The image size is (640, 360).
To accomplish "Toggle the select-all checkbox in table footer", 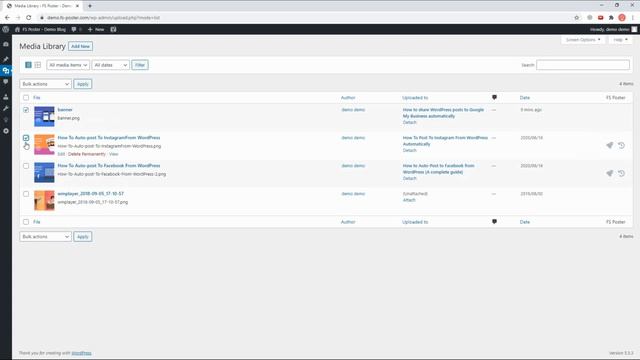I will click(26, 222).
